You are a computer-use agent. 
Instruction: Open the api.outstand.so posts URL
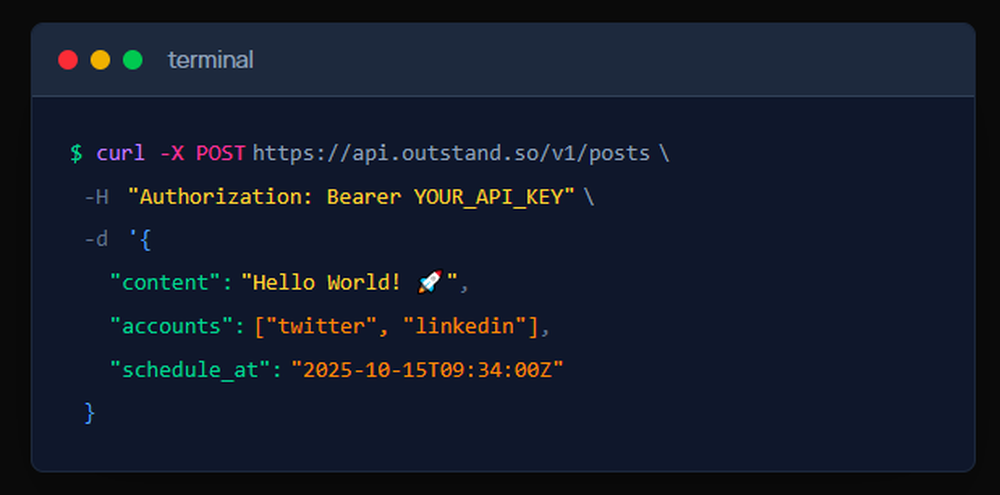(x=451, y=153)
